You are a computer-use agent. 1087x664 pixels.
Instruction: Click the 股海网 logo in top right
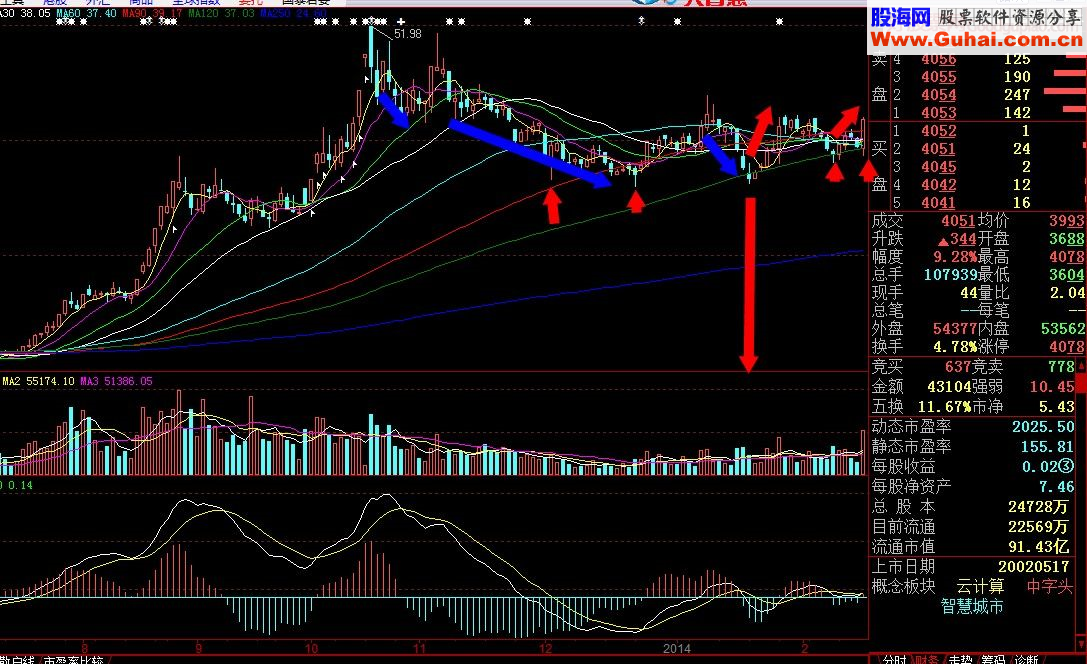pos(899,17)
